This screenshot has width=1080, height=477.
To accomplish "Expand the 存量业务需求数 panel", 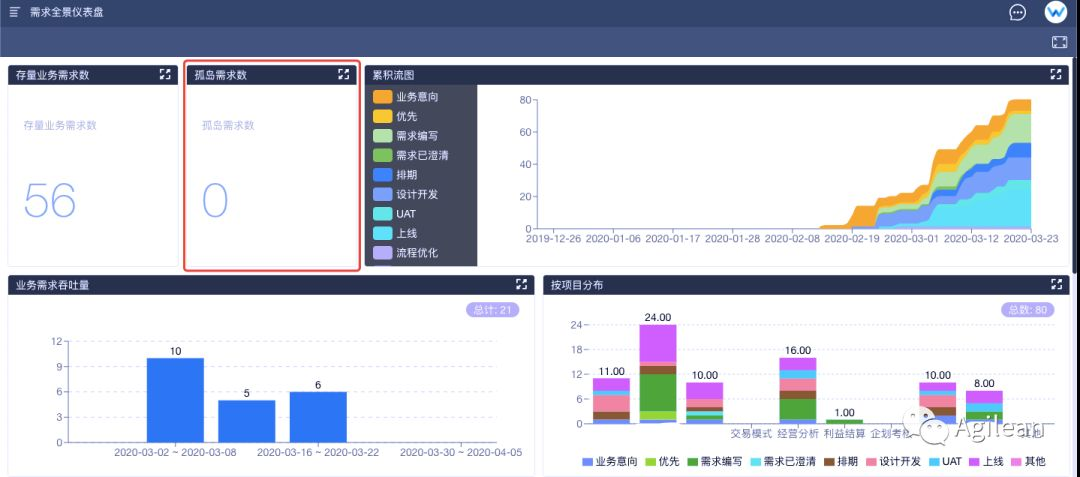I will [165, 74].
